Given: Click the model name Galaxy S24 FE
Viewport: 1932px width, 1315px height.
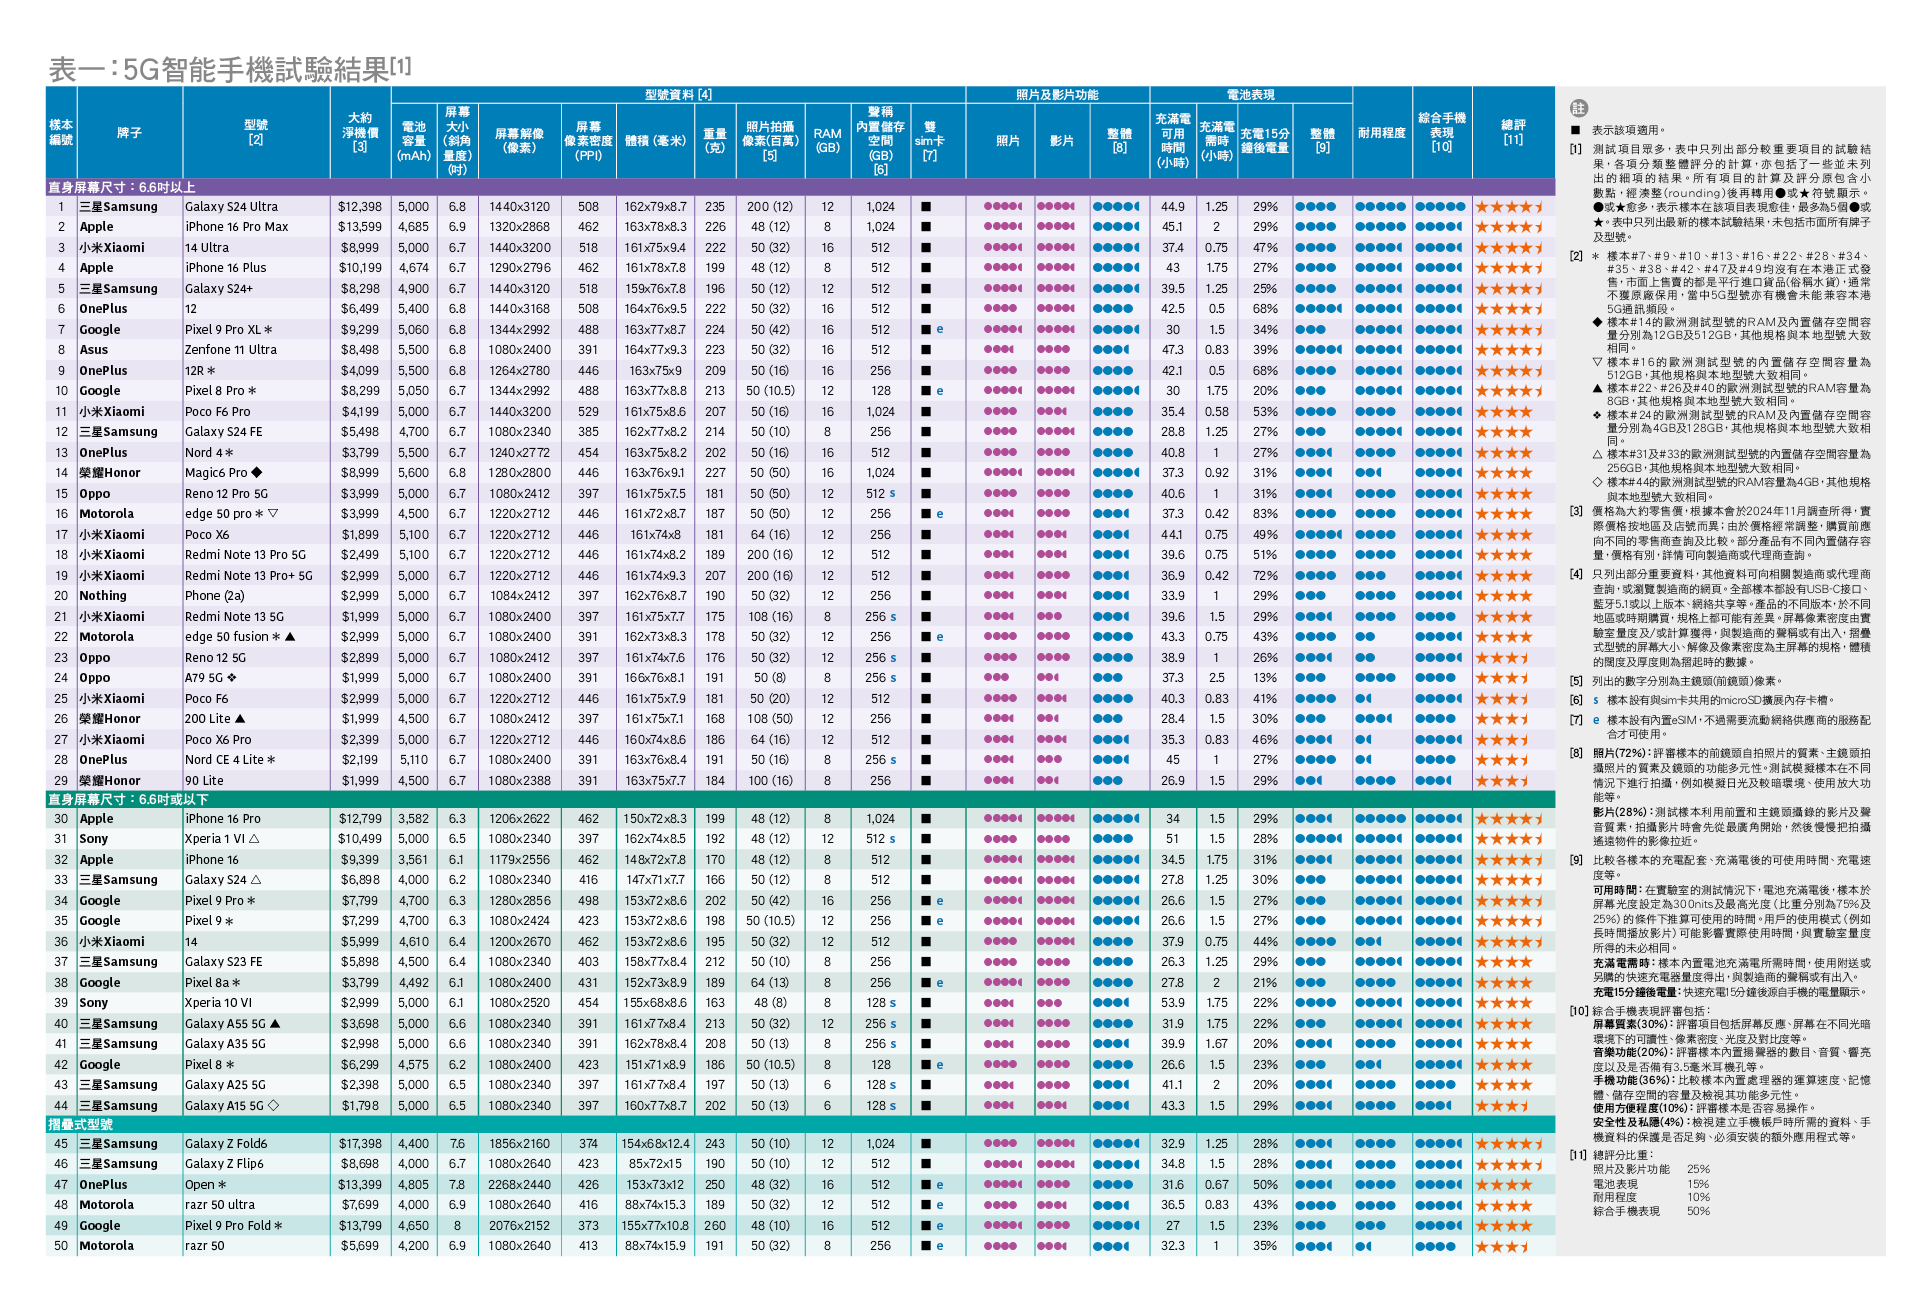Looking at the screenshot, I should pos(224,432).
